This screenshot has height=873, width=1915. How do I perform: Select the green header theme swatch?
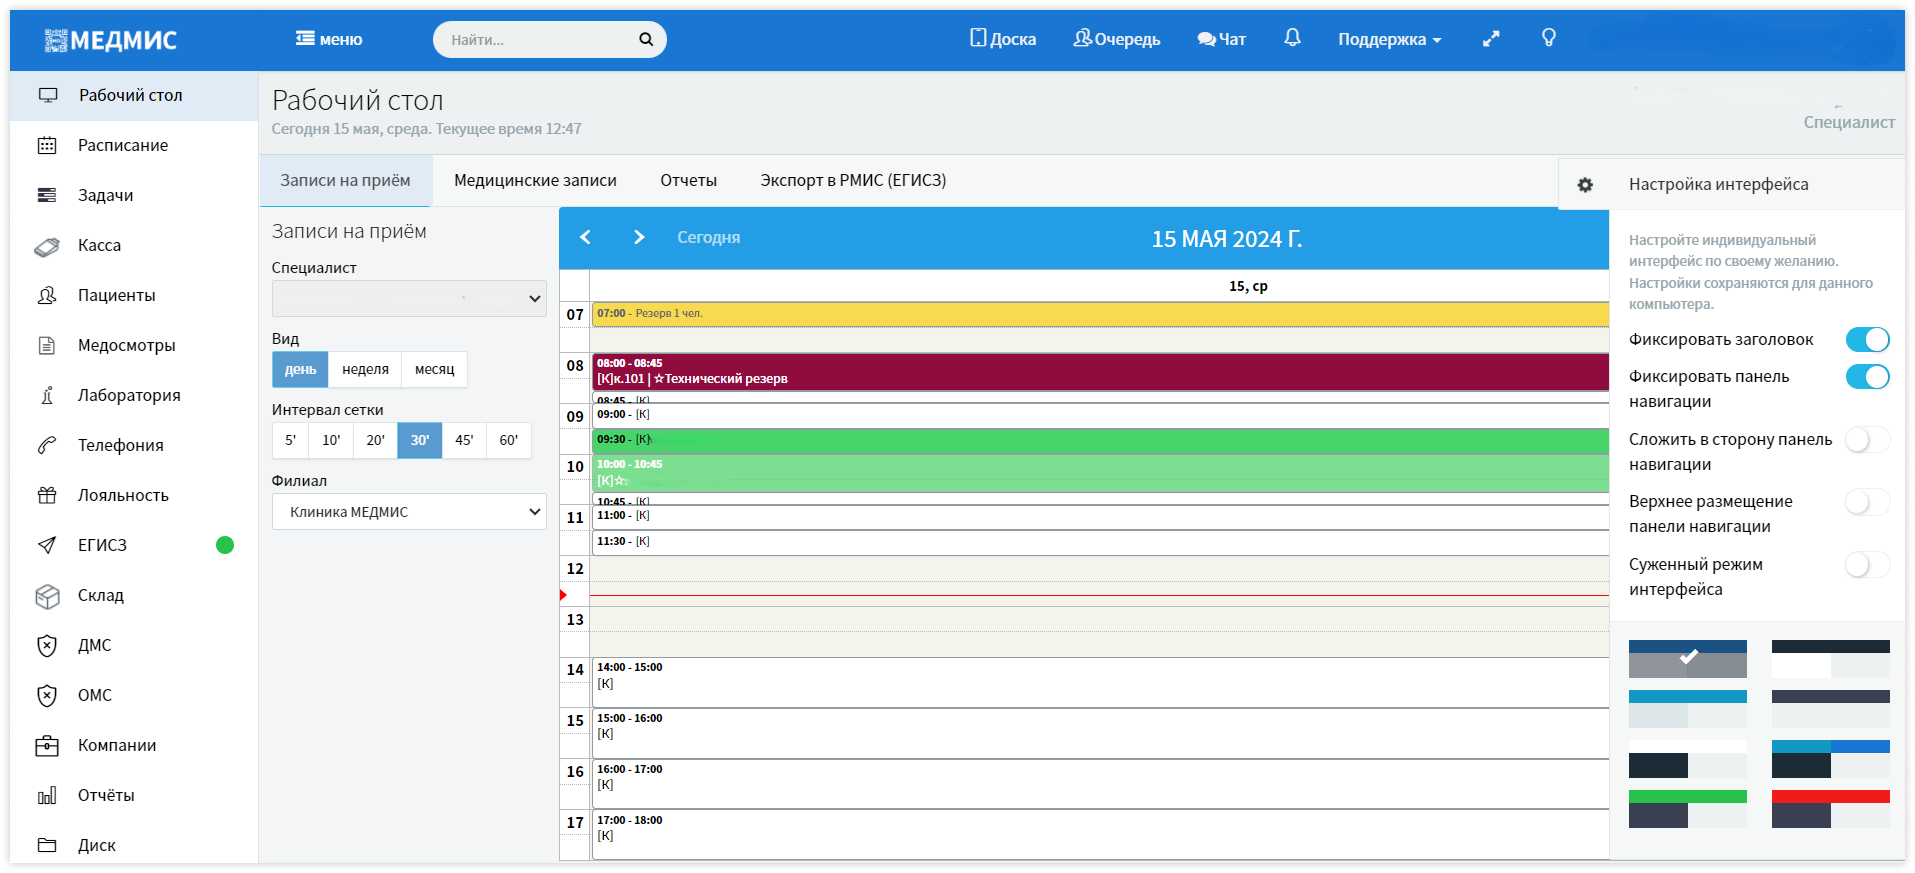pos(1687,808)
